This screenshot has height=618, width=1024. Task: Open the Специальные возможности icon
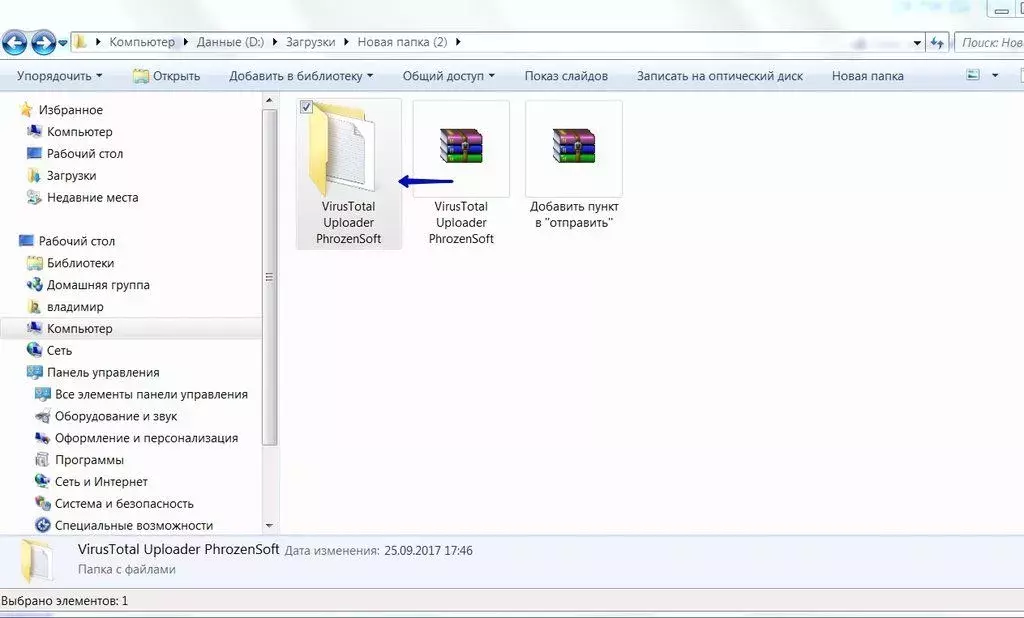pyautogui.click(x=42, y=525)
